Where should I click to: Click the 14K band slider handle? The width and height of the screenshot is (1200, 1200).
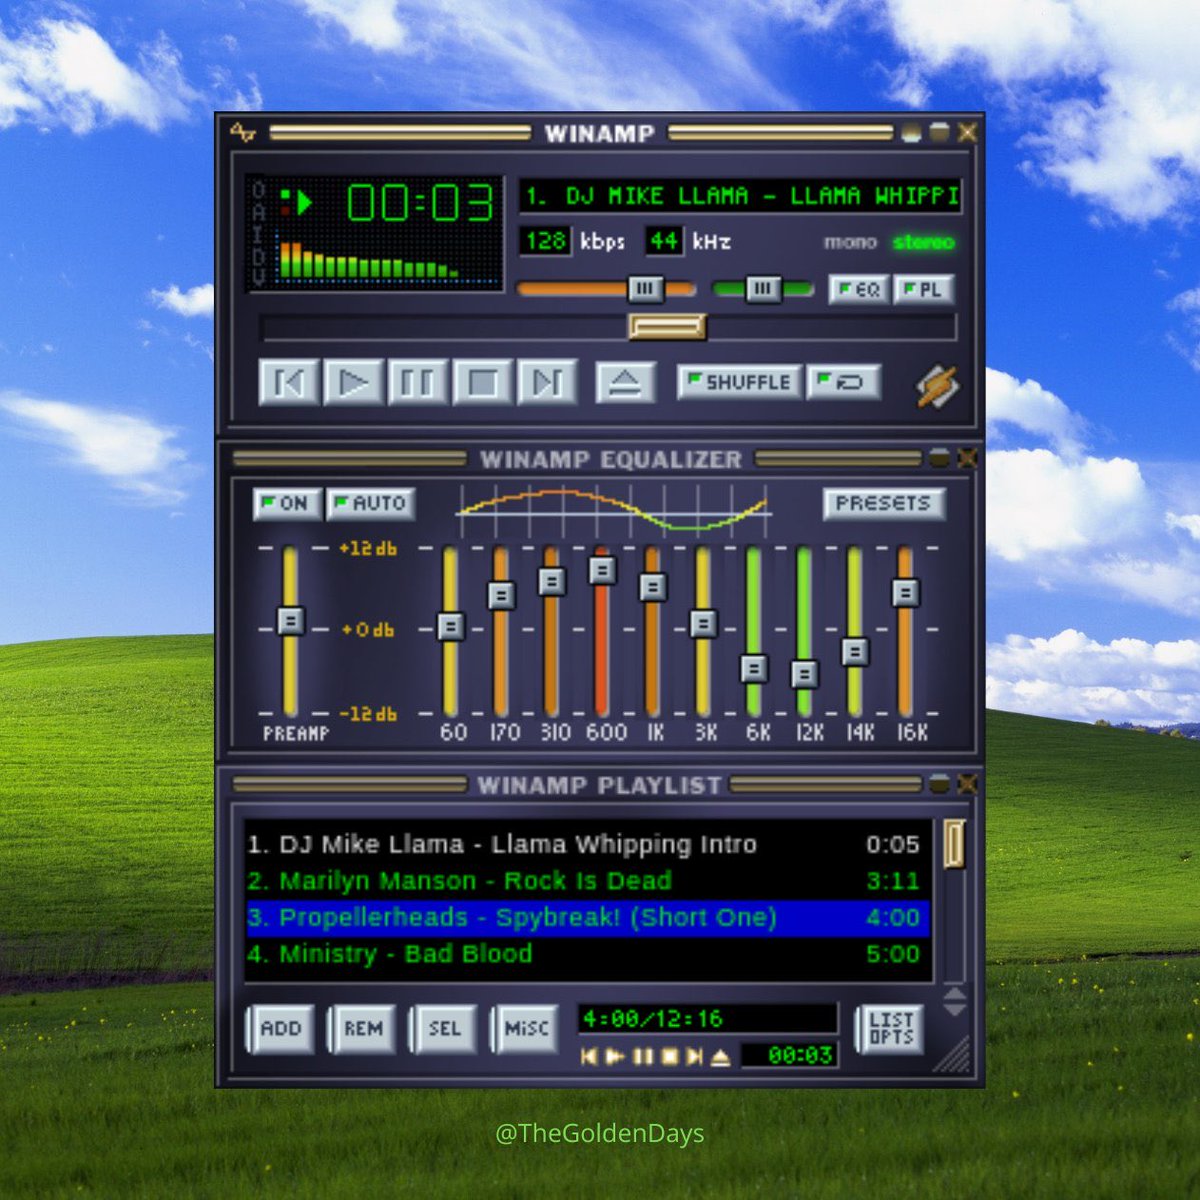click(855, 652)
